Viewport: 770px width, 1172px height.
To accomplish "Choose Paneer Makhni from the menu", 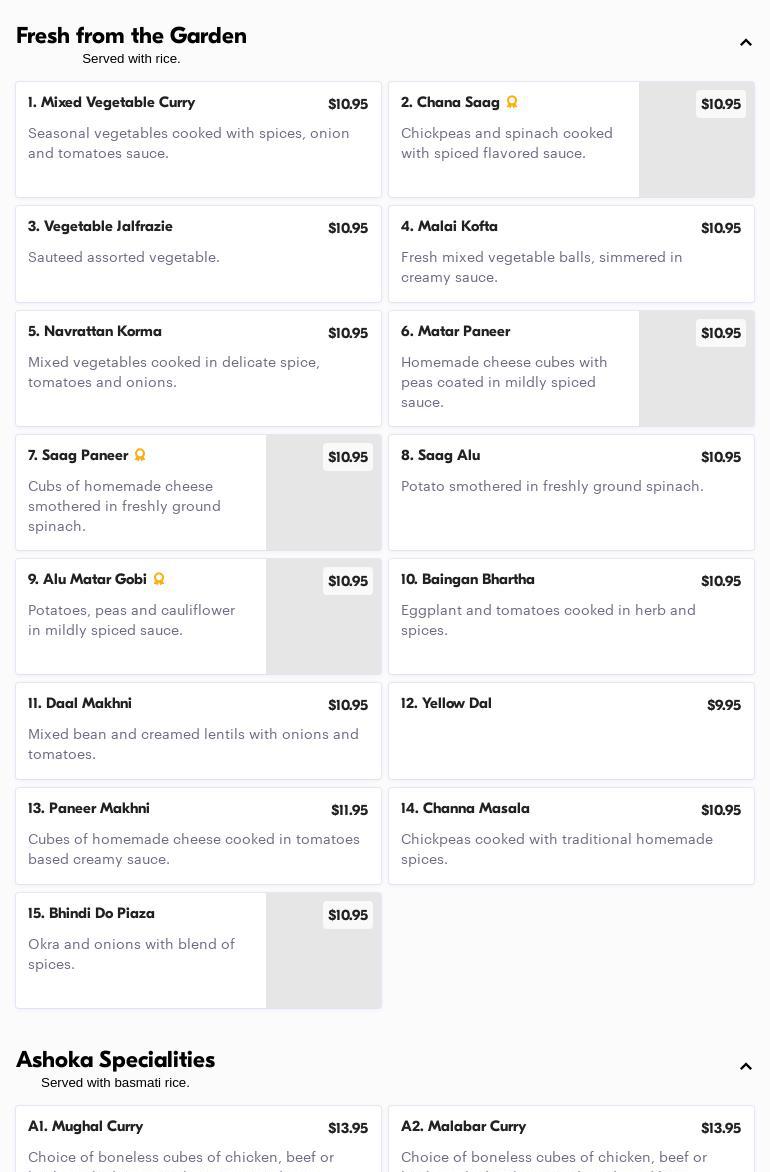I will pyautogui.click(x=198, y=836).
